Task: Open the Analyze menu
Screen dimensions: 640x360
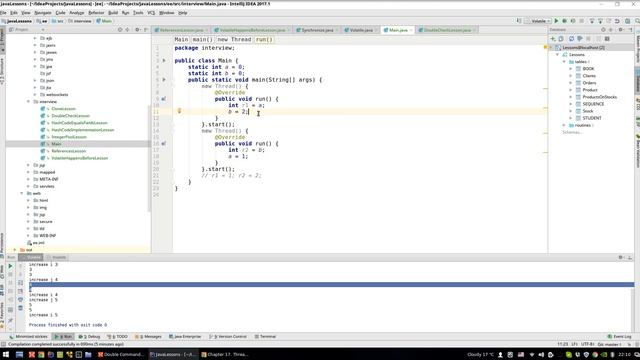Action: click(x=76, y=13)
